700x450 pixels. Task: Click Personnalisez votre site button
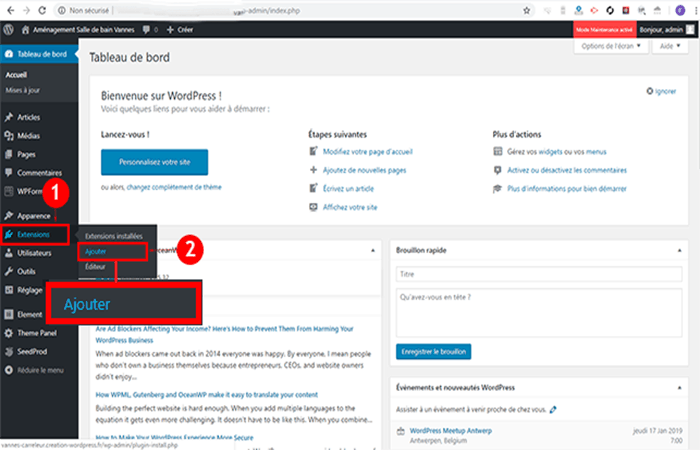pos(154,162)
